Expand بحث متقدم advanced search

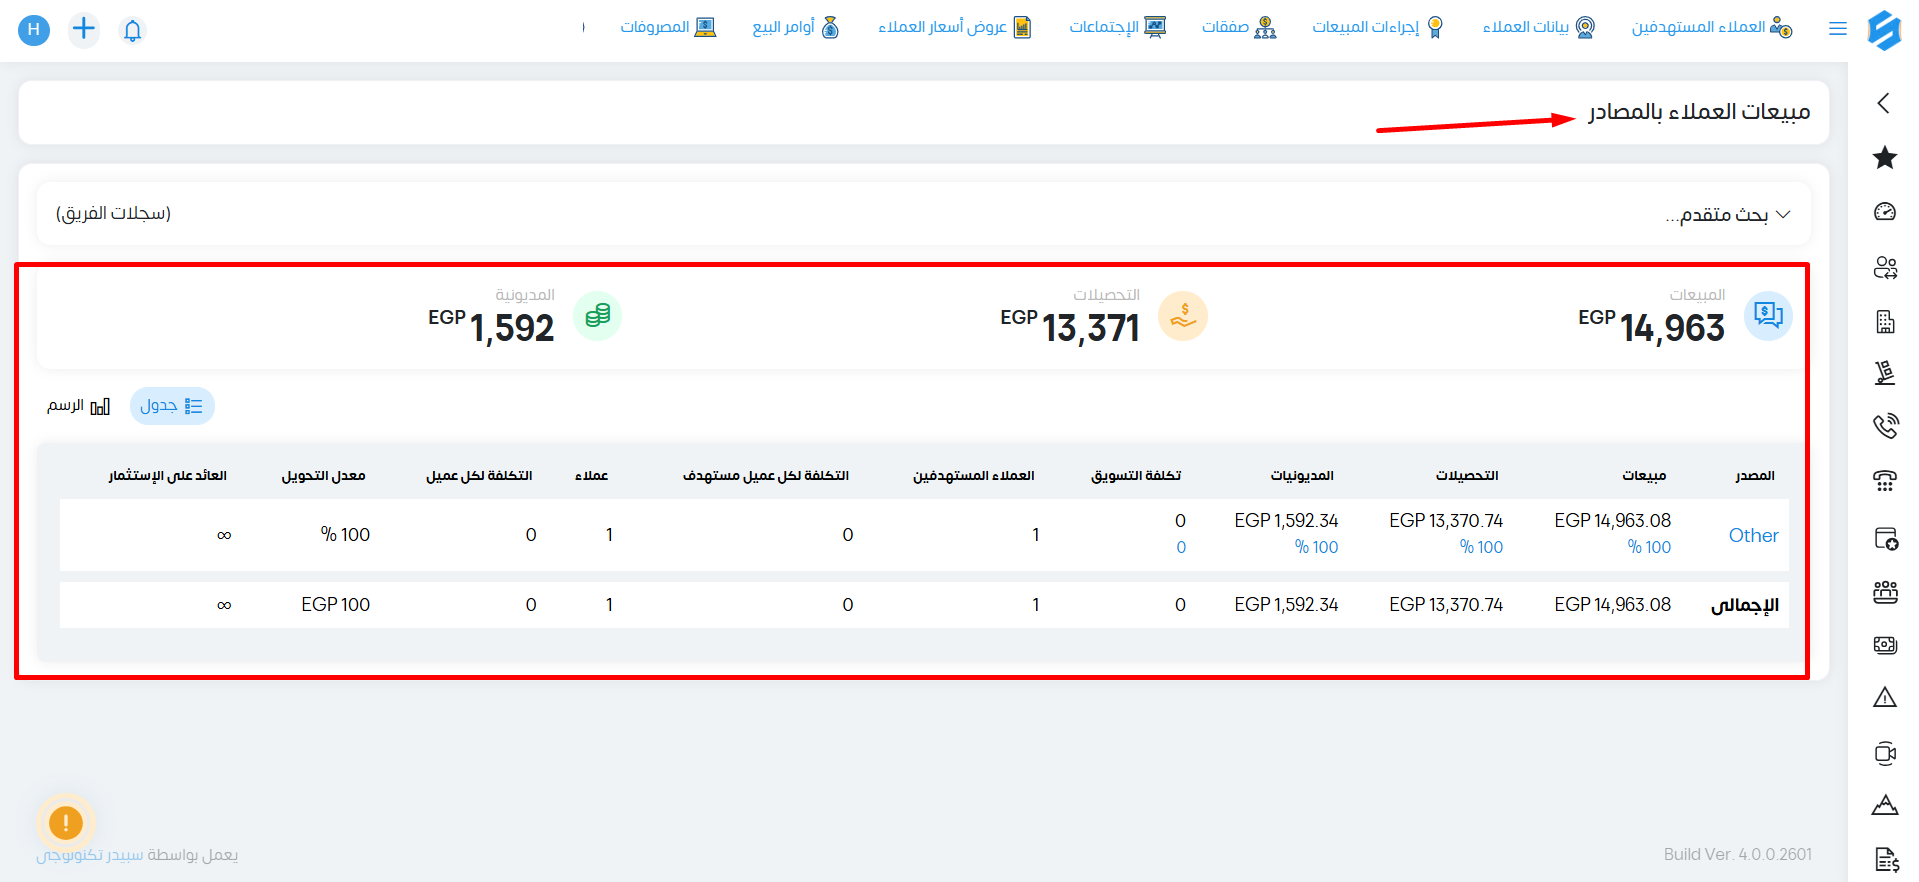(1727, 214)
